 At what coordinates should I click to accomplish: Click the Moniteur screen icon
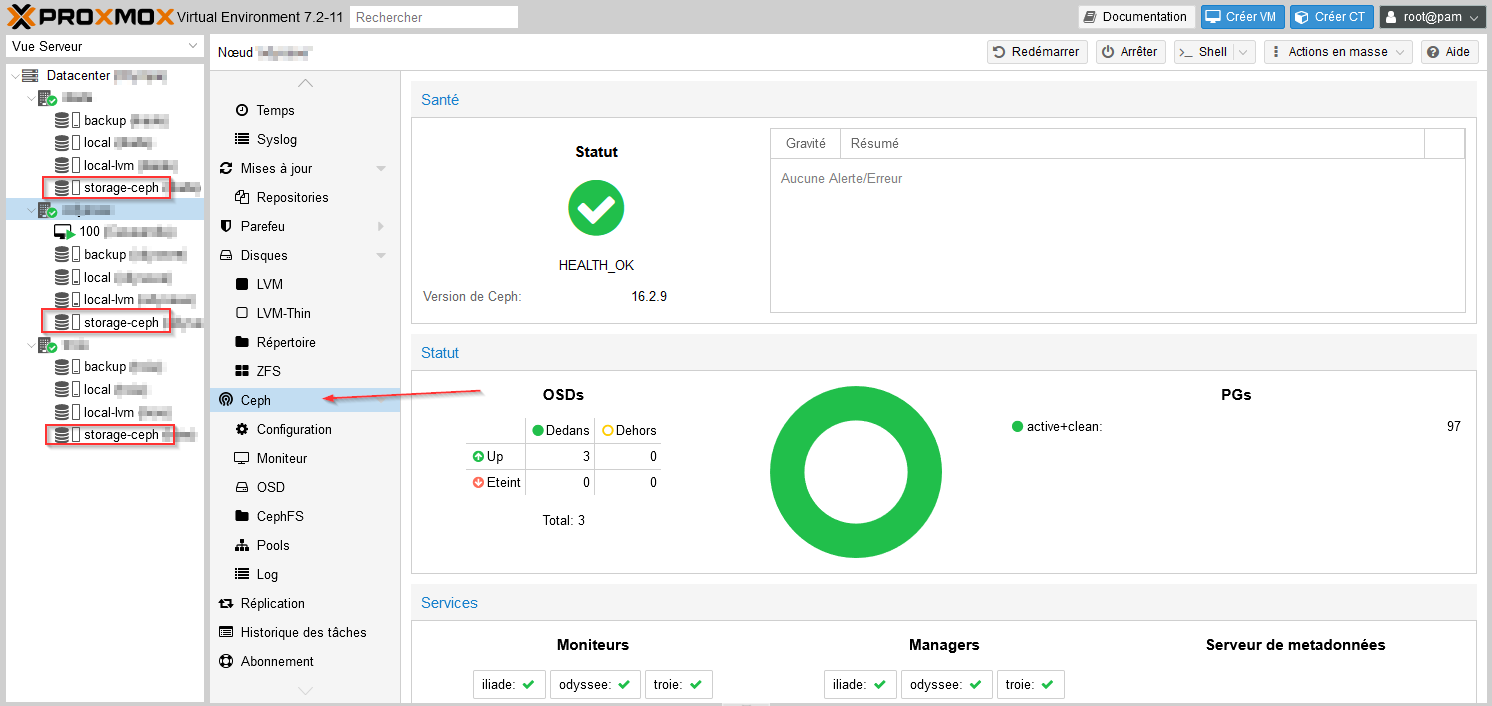[x=241, y=458]
